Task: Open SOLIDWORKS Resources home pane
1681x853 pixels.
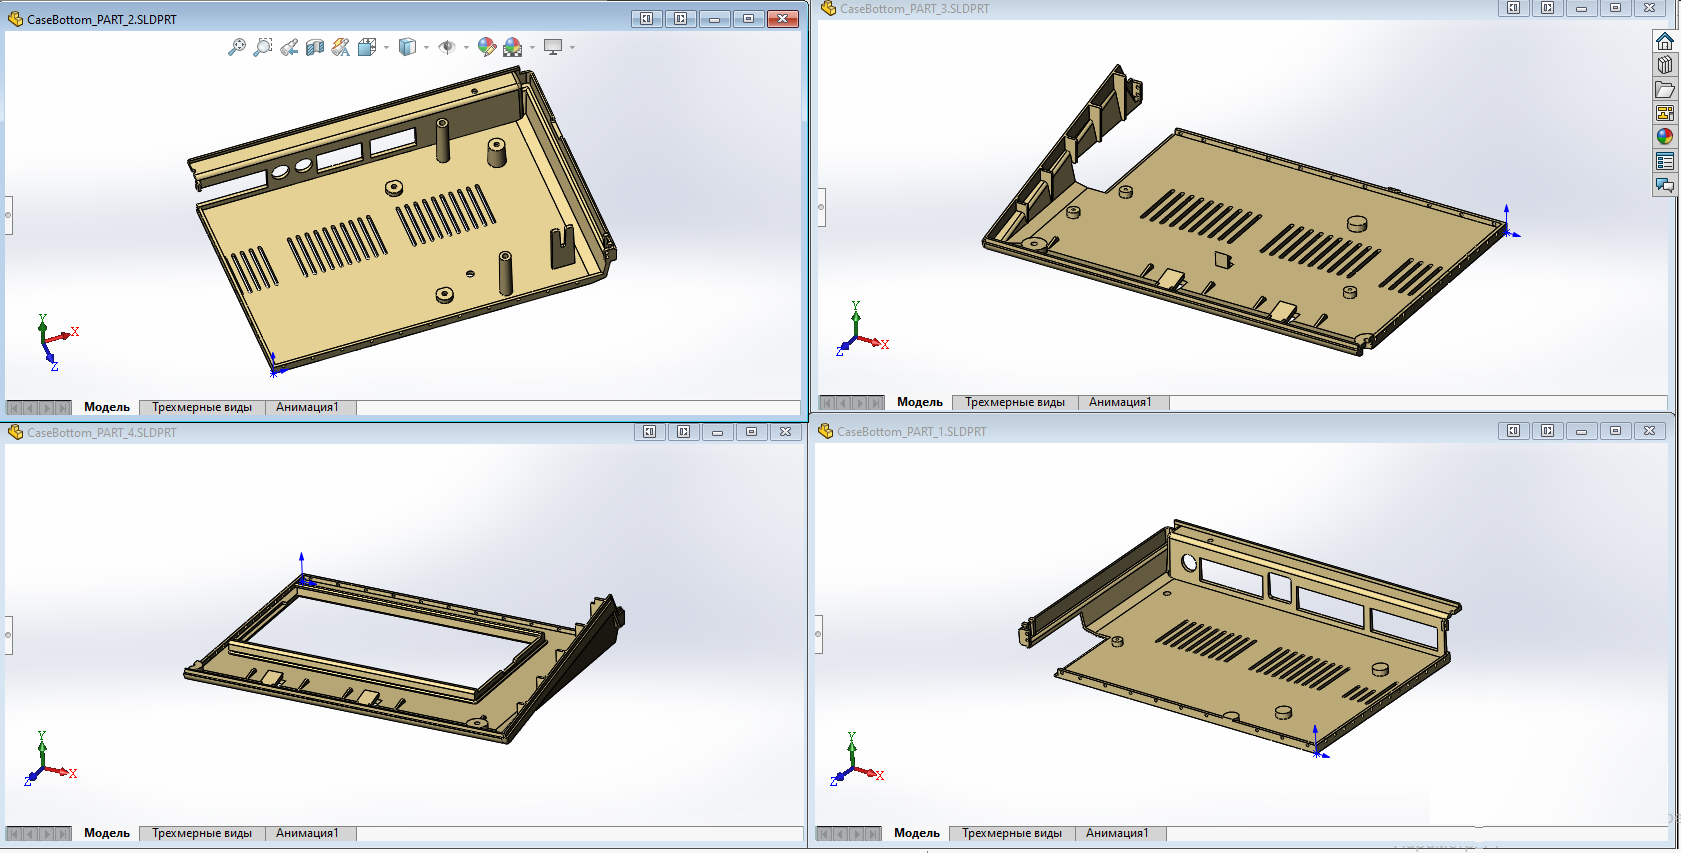Action: [1665, 41]
